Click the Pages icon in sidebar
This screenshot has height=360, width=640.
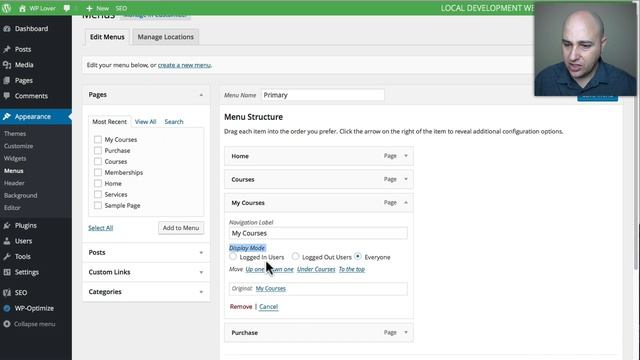[x=7, y=80]
